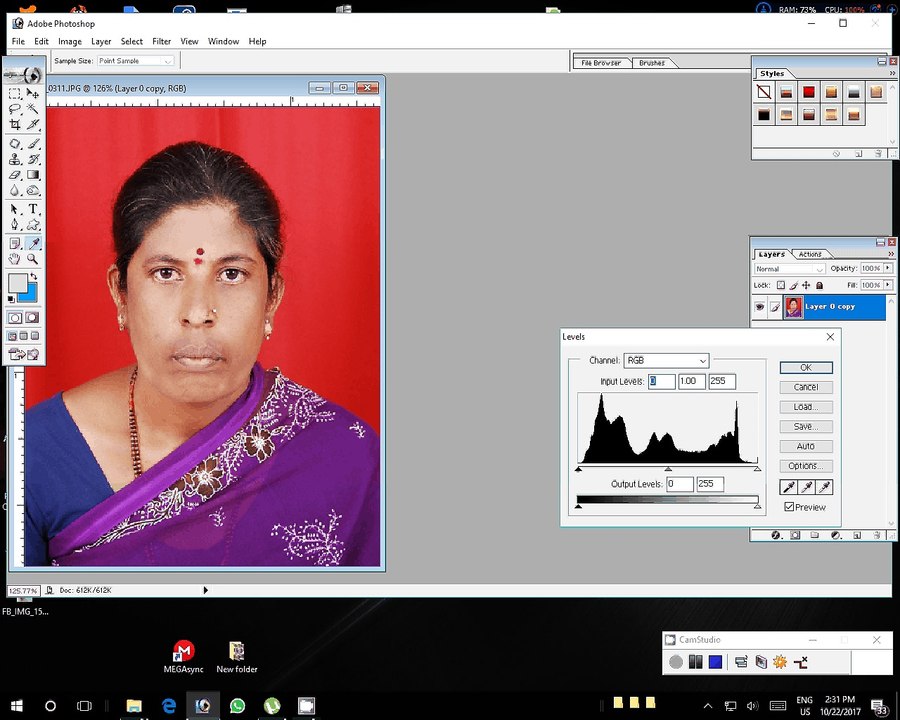900x720 pixels.
Task: Expand the Styles panel options menu
Action: (x=892, y=73)
